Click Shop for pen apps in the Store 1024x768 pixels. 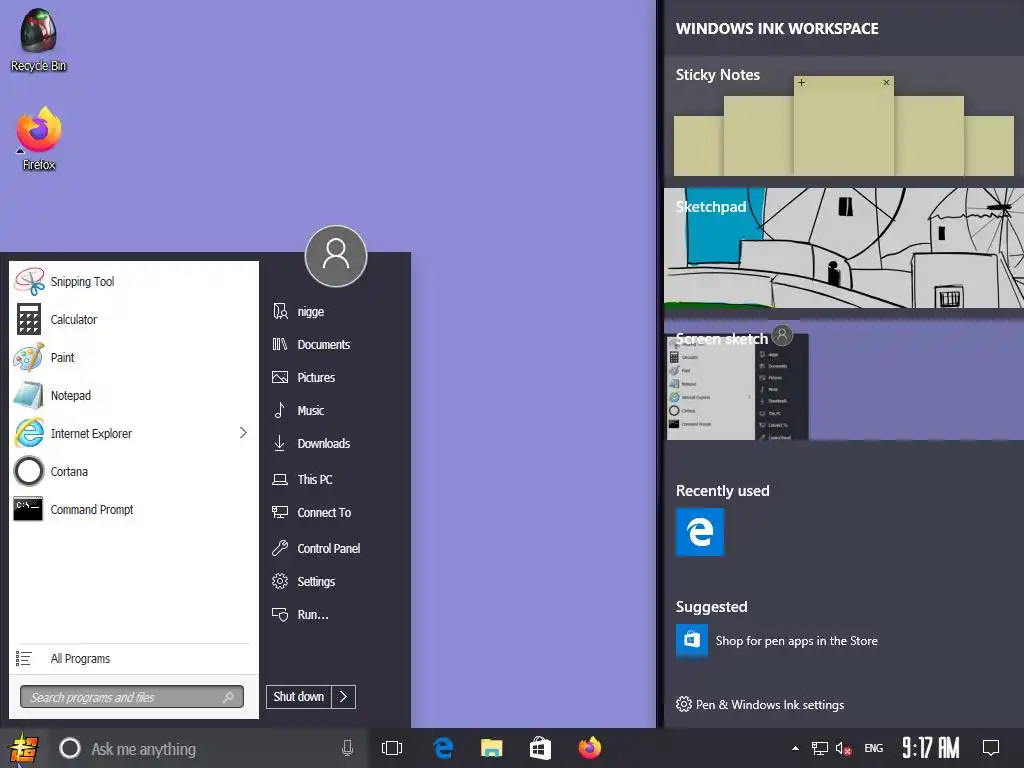click(x=796, y=641)
